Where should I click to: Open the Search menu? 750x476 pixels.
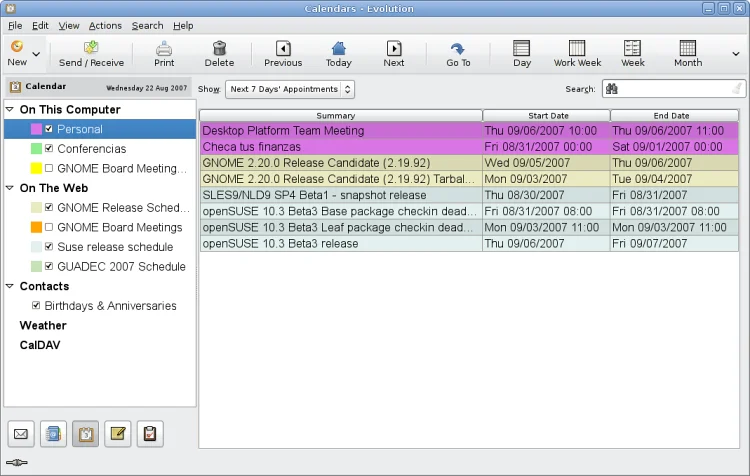[147, 25]
